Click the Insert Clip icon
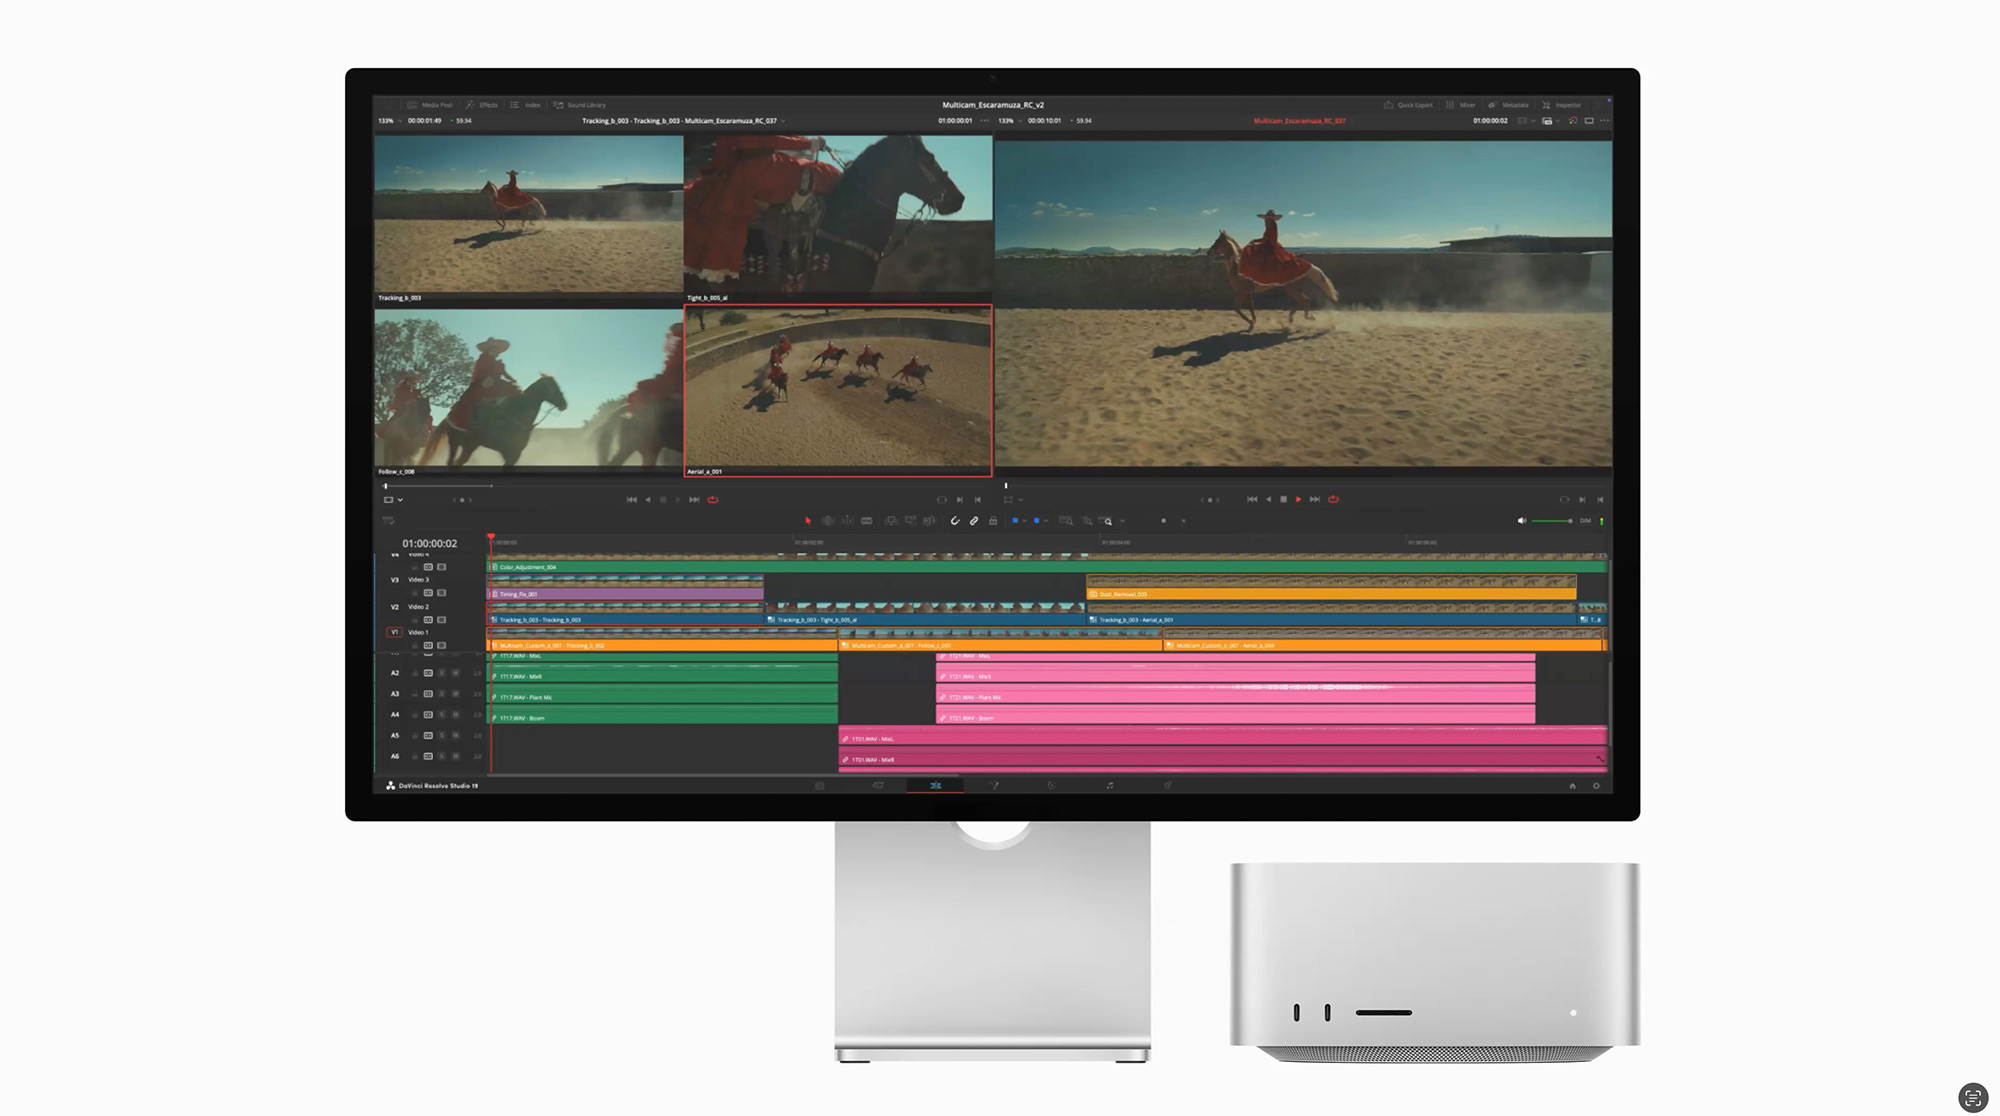The width and height of the screenshot is (2000, 1116). pyautogui.click(x=891, y=521)
